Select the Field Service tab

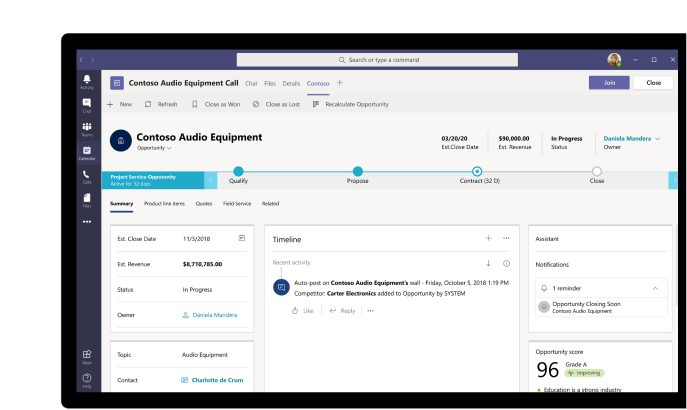click(x=237, y=204)
